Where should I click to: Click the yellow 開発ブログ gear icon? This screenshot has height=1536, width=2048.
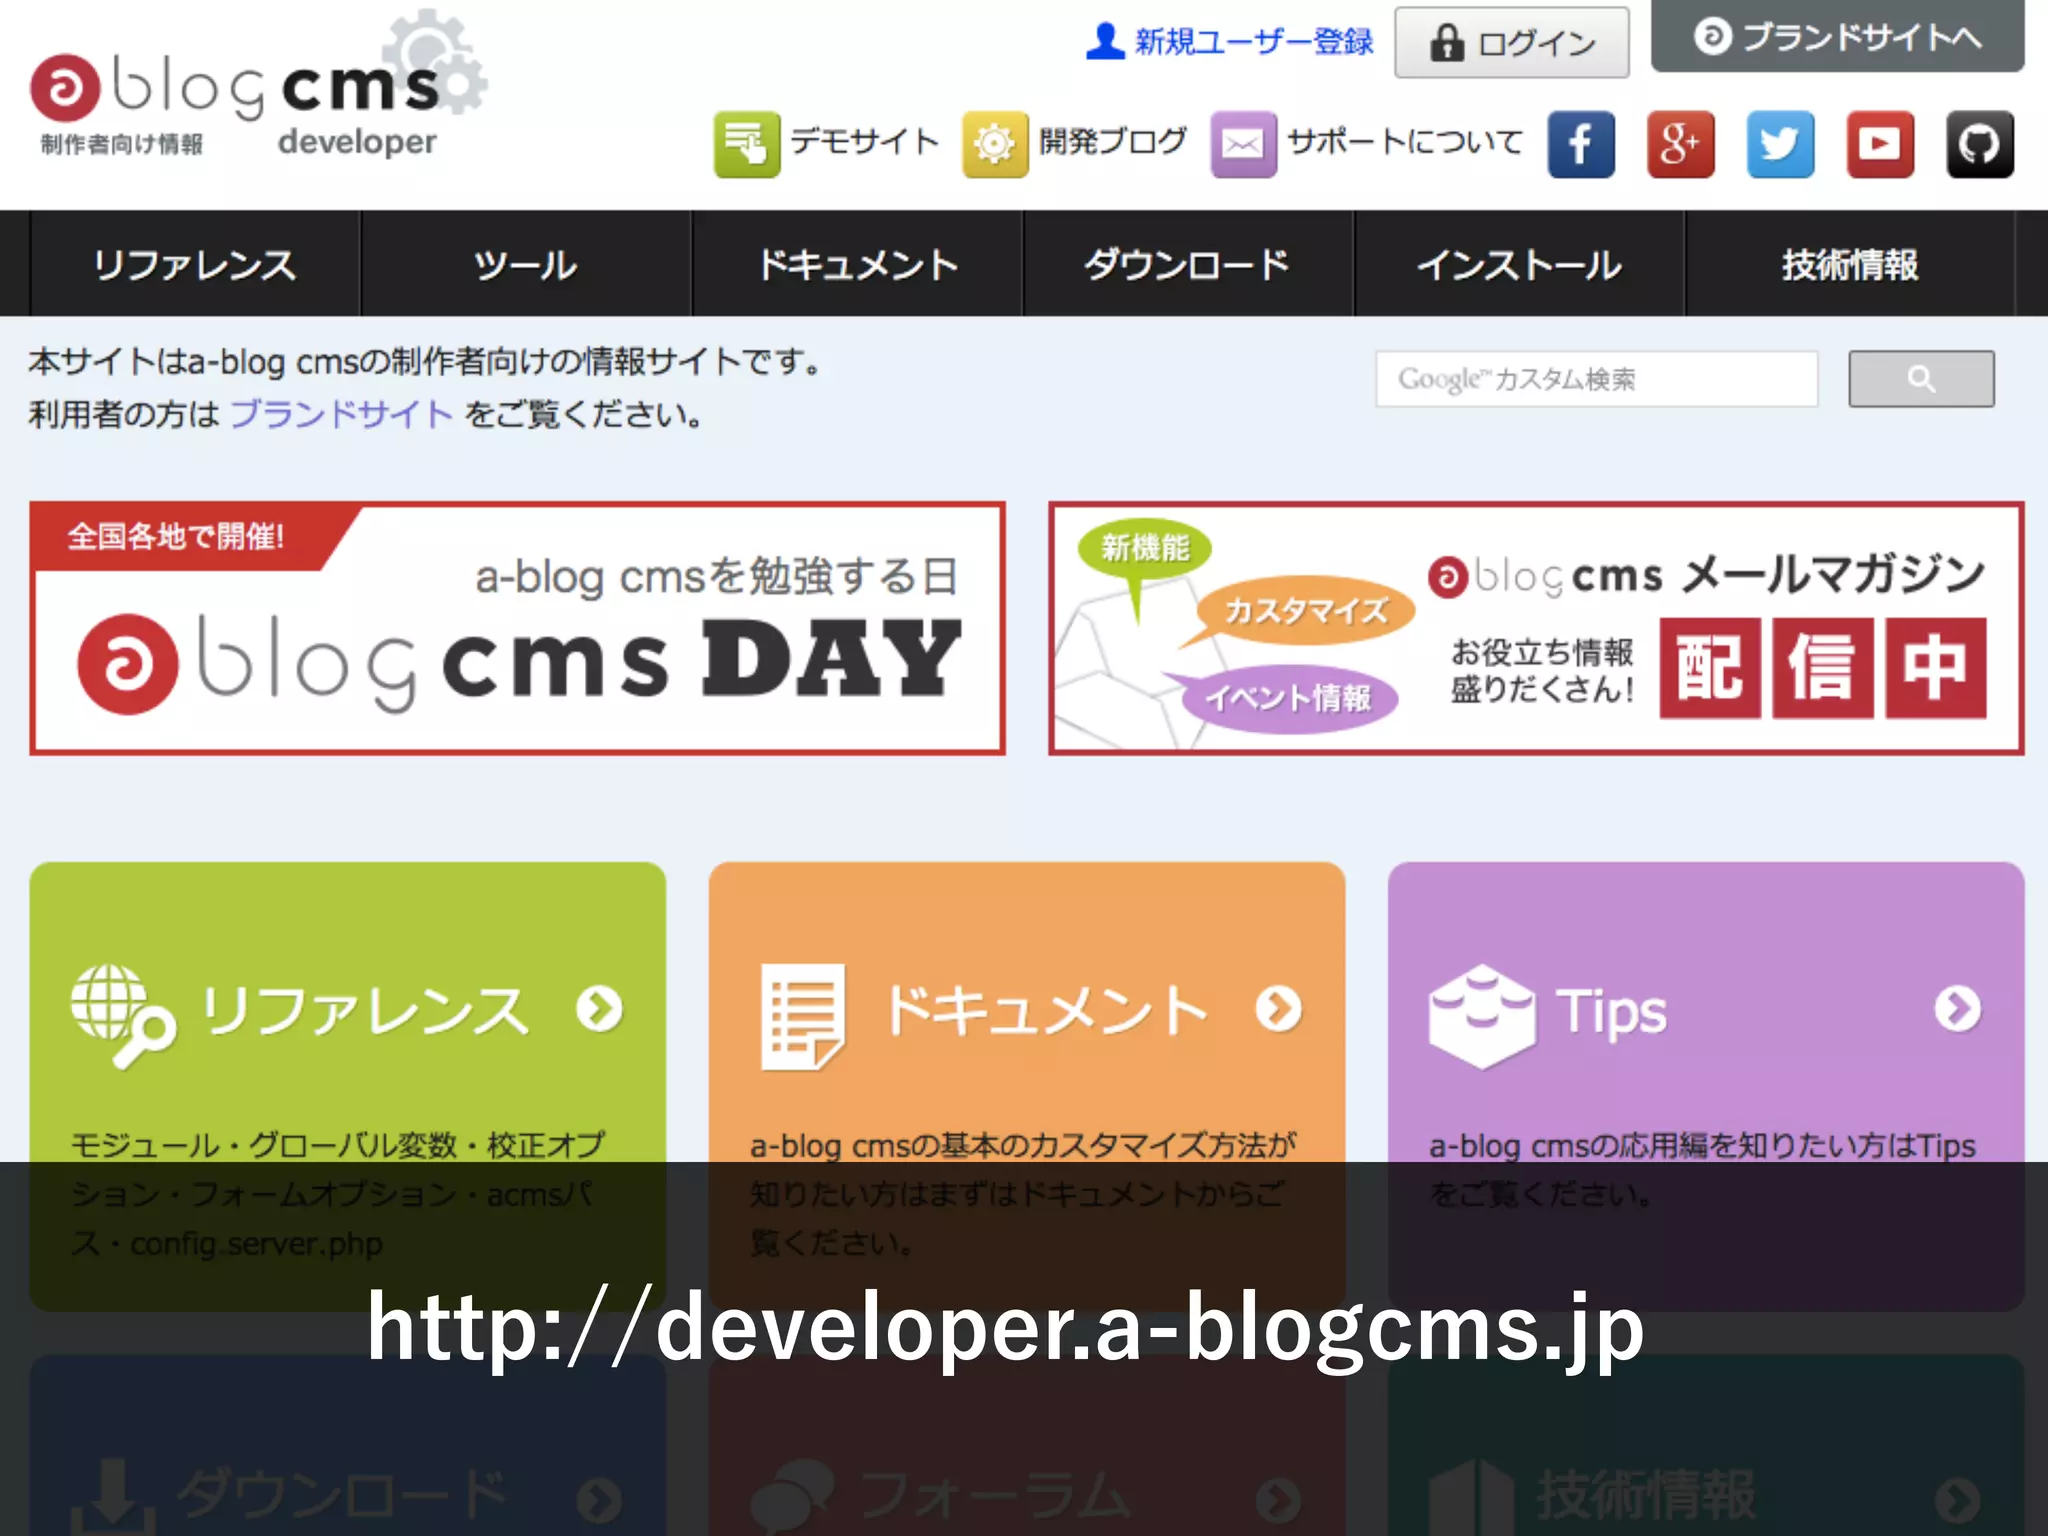(x=995, y=144)
